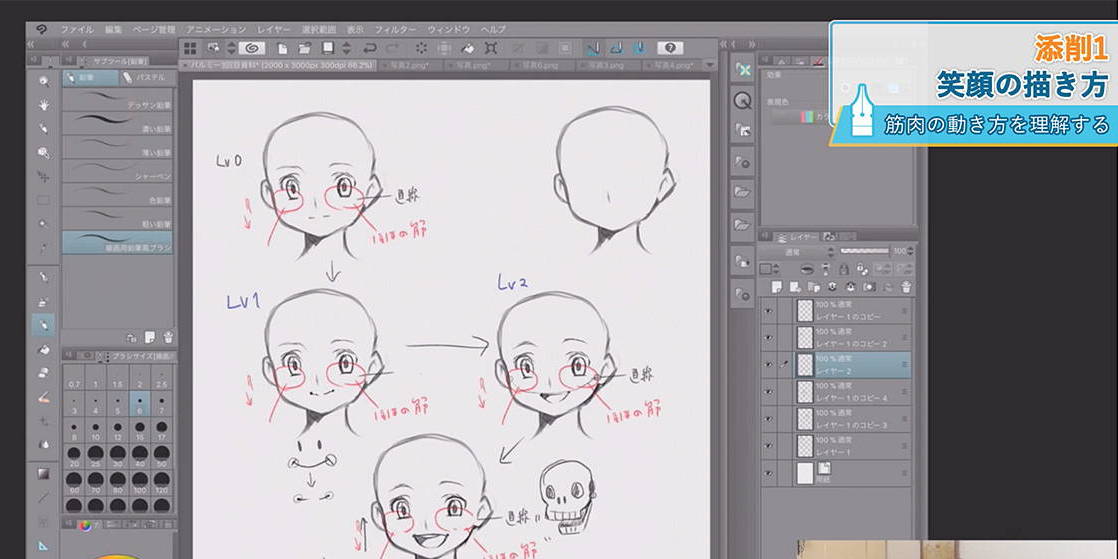Screen dimensions: 1118x559
Task: Select the 濃い鉛筆 brush
Action: point(118,123)
